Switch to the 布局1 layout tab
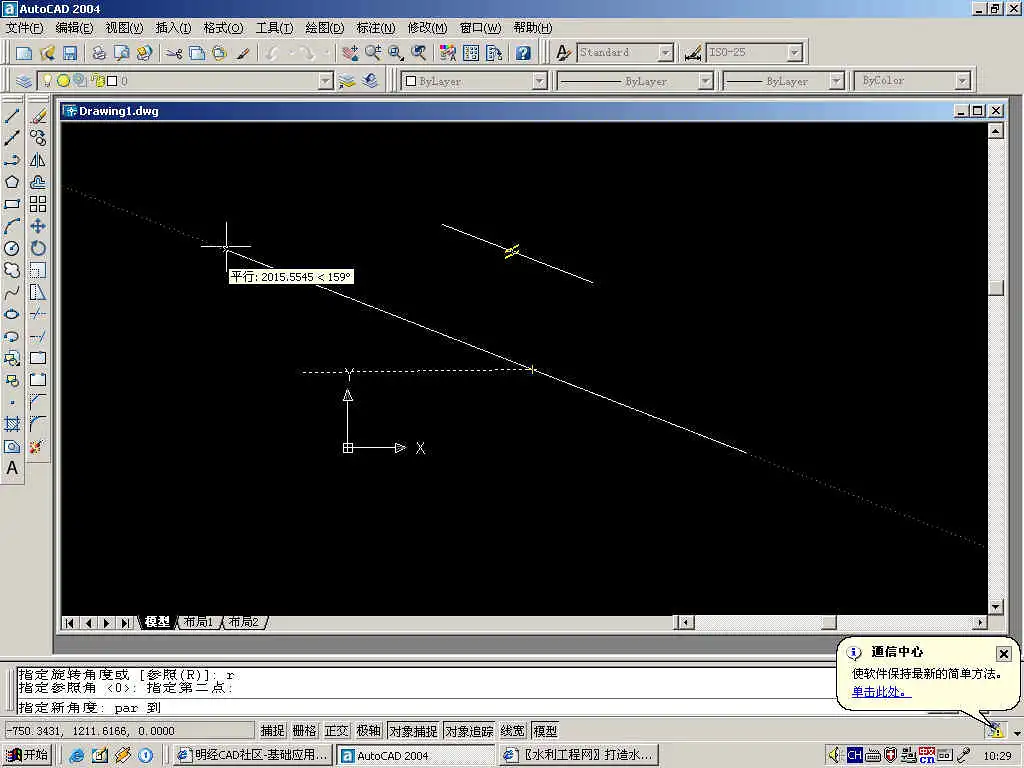Viewport: 1024px width, 768px height. (199, 622)
